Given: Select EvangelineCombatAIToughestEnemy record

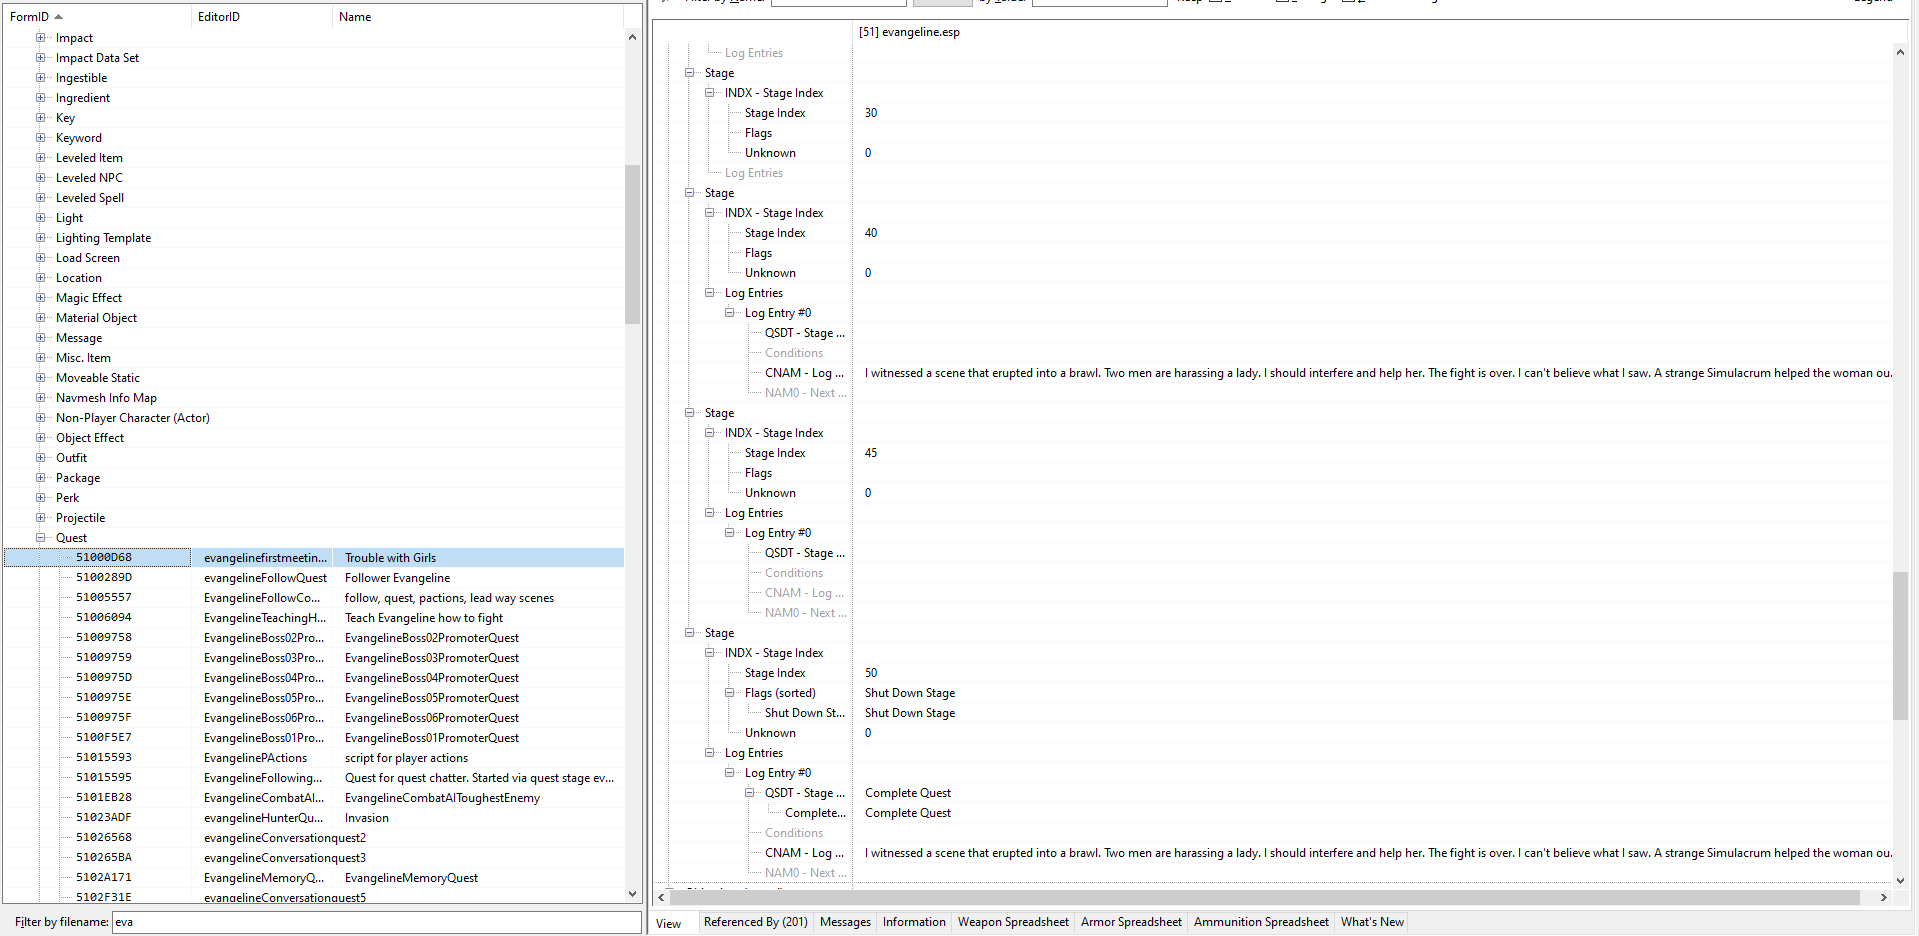Looking at the screenshot, I should [314, 798].
